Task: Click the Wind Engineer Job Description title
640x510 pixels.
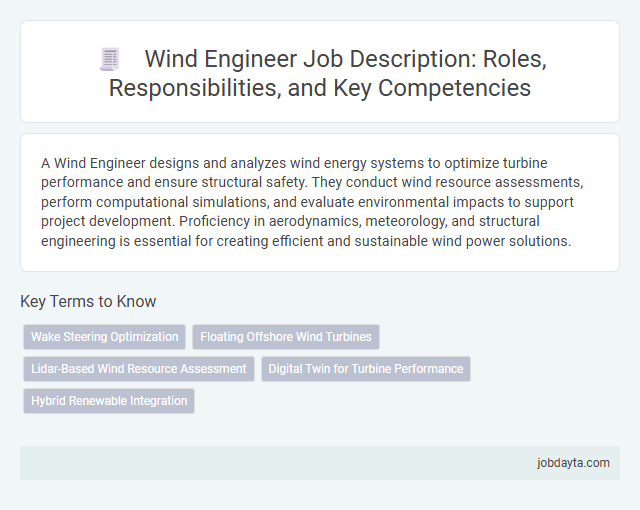Action: point(327,73)
